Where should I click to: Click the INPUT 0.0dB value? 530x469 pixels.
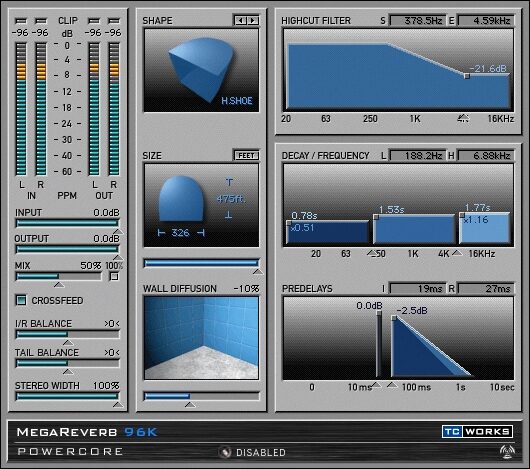pyautogui.click(x=106, y=213)
